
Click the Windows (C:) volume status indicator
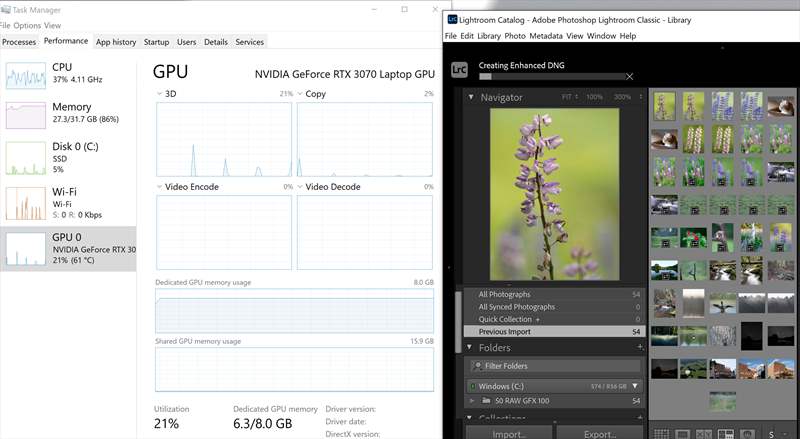pos(472,386)
